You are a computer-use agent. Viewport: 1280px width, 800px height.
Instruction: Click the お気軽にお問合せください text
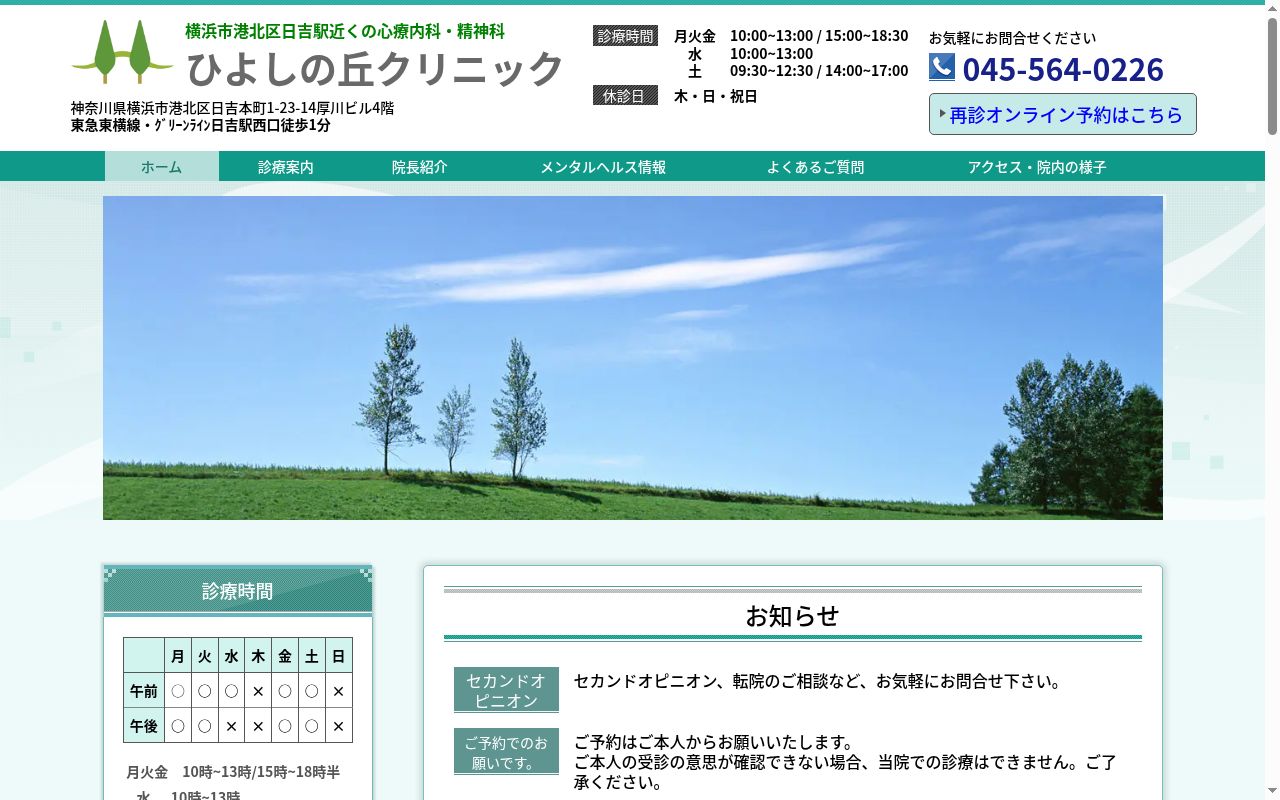coord(1012,38)
